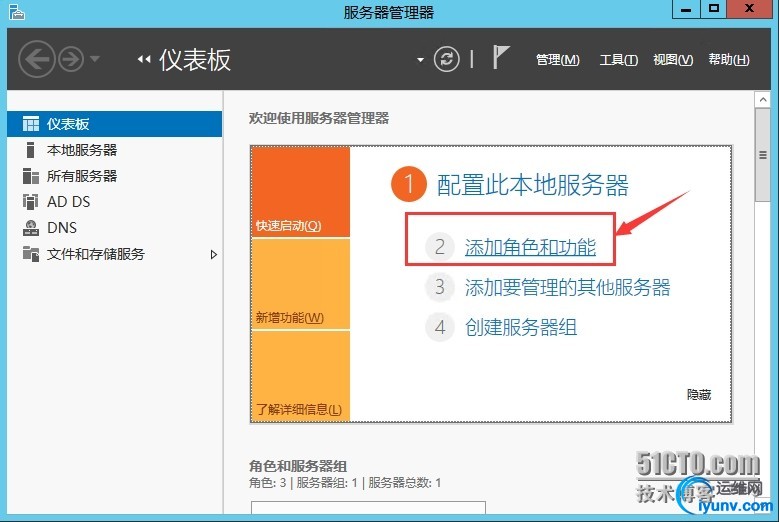Open DNS in the sidebar
The width and height of the screenshot is (779, 522).
pyautogui.click(x=114, y=227)
